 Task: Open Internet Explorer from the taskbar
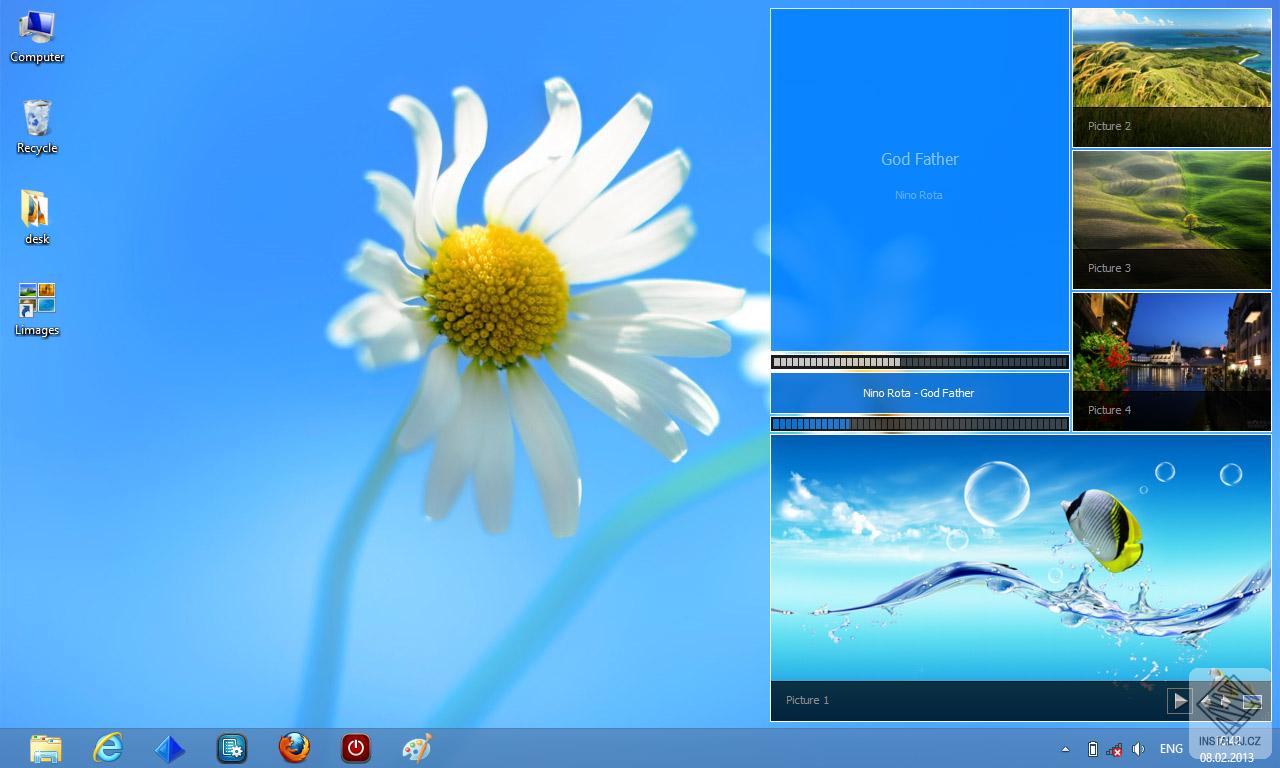(108, 748)
